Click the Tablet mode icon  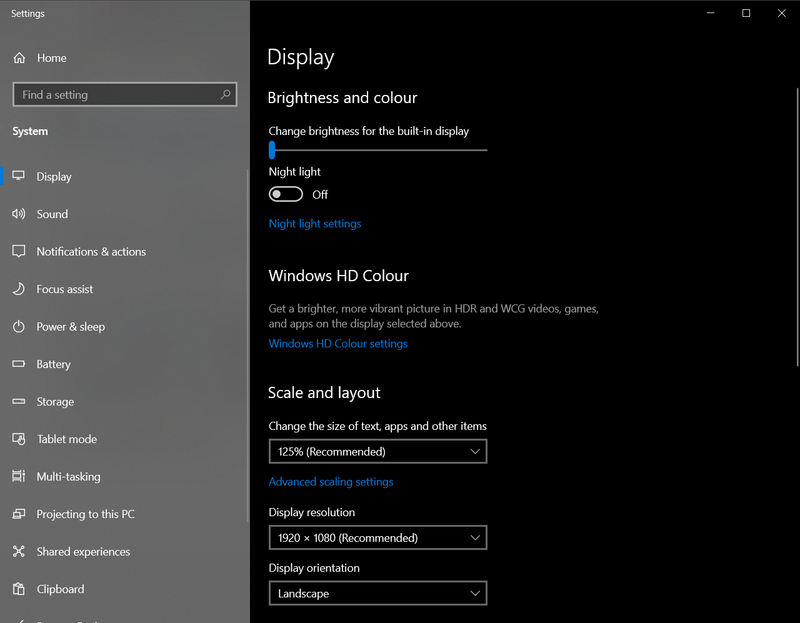pos(18,439)
